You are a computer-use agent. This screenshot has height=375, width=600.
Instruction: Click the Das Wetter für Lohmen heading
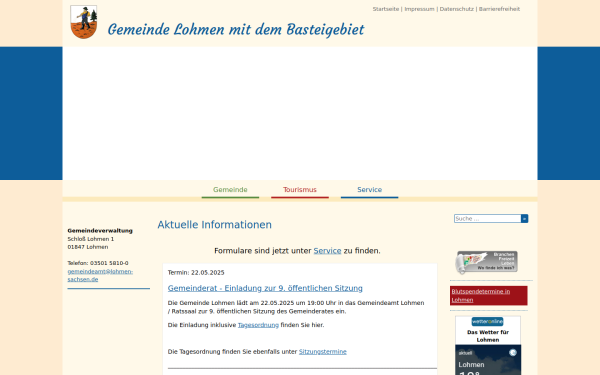488,336
